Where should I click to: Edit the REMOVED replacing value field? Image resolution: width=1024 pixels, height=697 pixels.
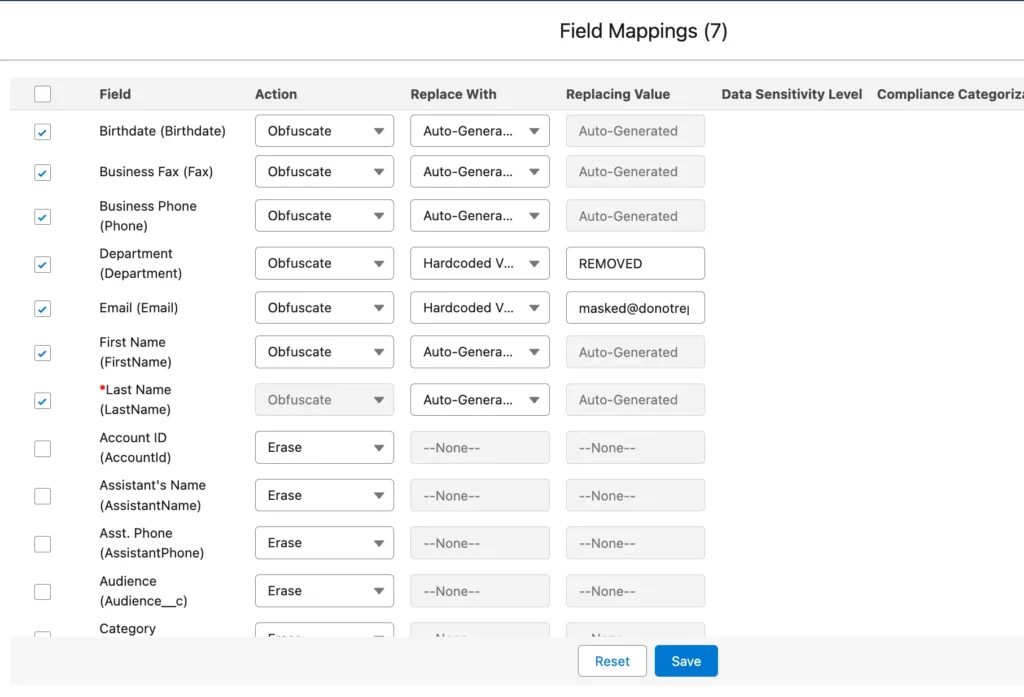[x=635, y=264]
